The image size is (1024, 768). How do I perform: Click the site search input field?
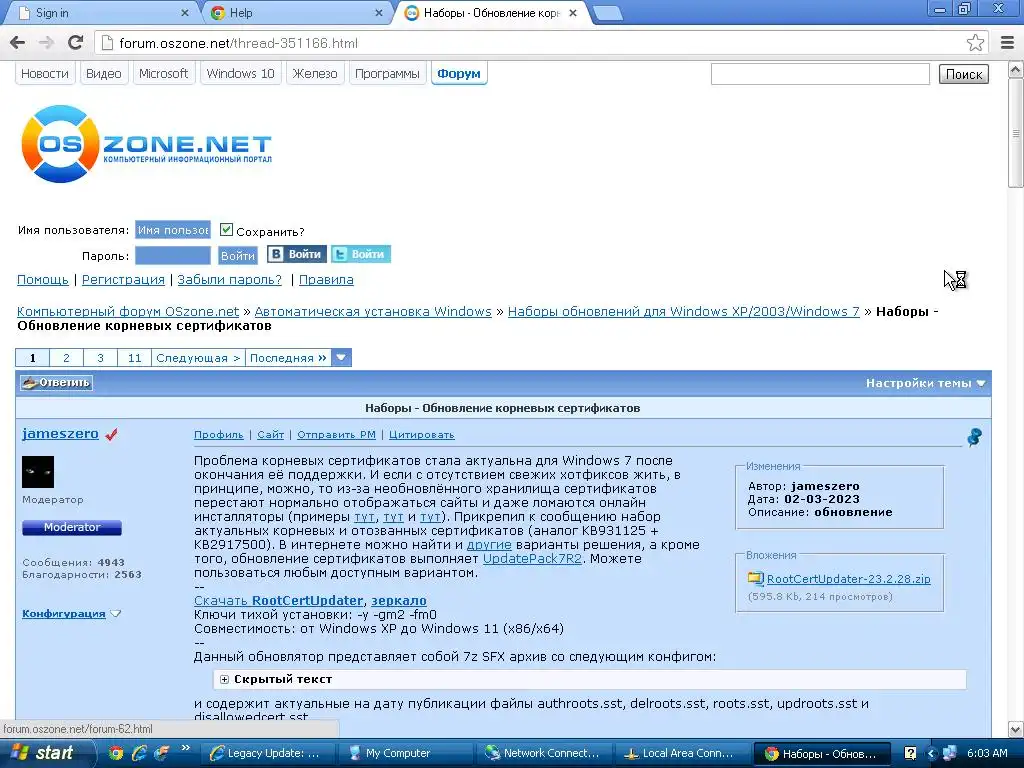pyautogui.click(x=820, y=74)
